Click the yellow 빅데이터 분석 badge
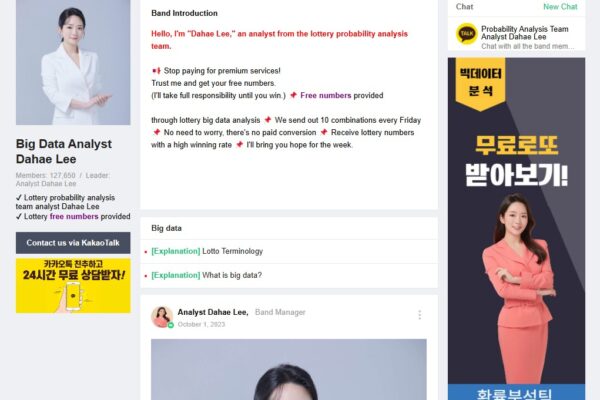 pyautogui.click(x=480, y=83)
